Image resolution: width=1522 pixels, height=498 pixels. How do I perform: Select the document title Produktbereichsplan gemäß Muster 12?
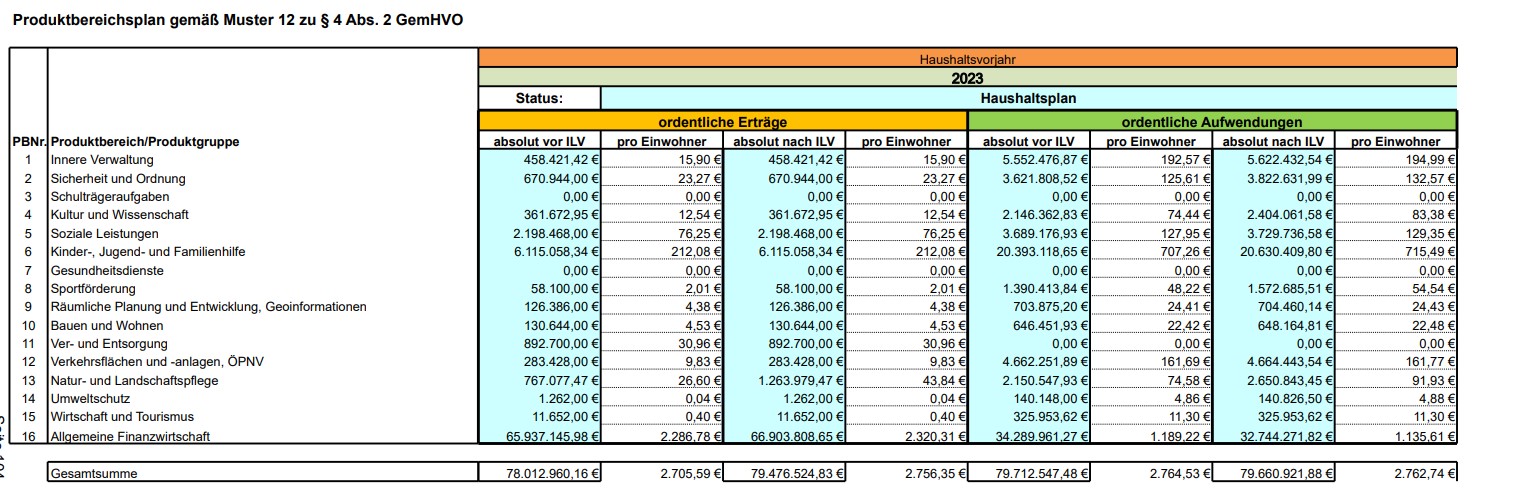[x=237, y=20]
